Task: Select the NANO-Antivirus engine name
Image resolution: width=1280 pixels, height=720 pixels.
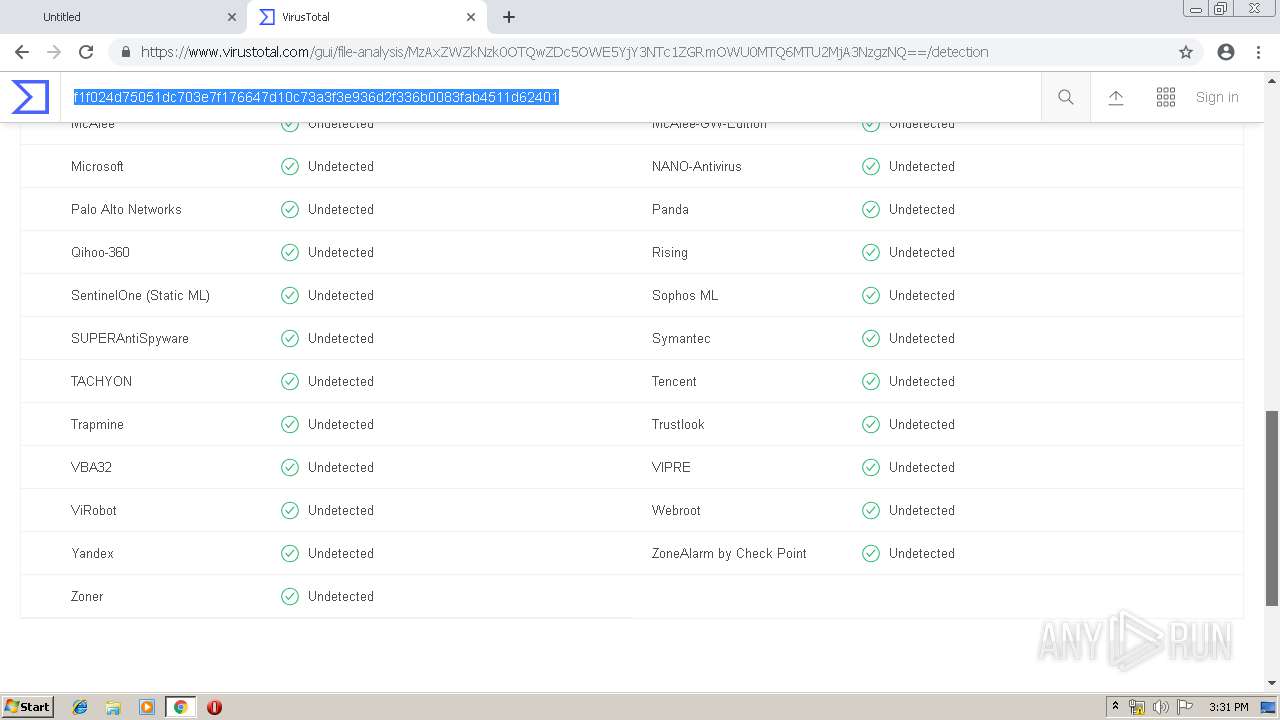Action: point(697,166)
